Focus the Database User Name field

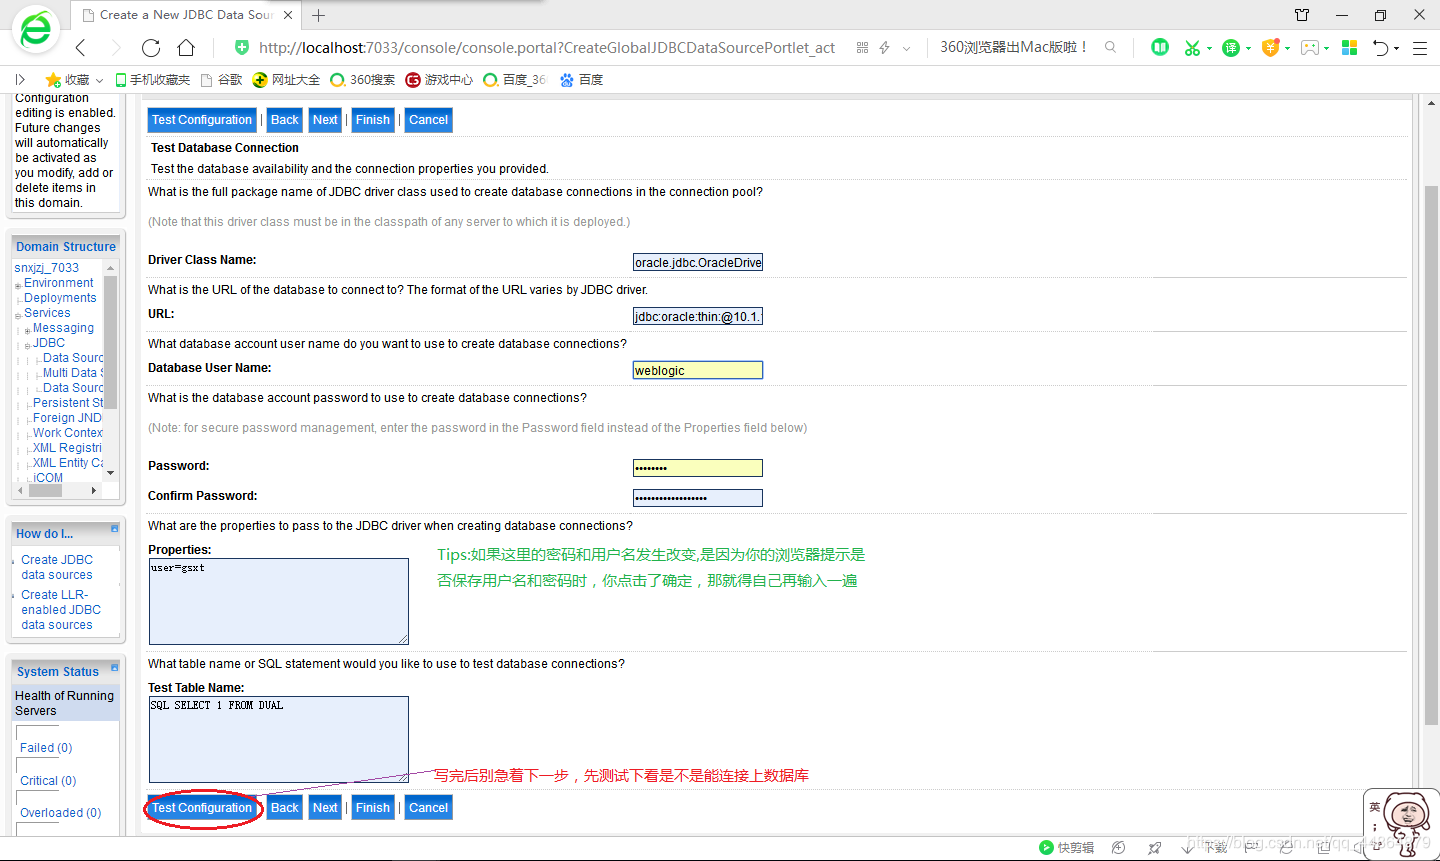(x=698, y=371)
